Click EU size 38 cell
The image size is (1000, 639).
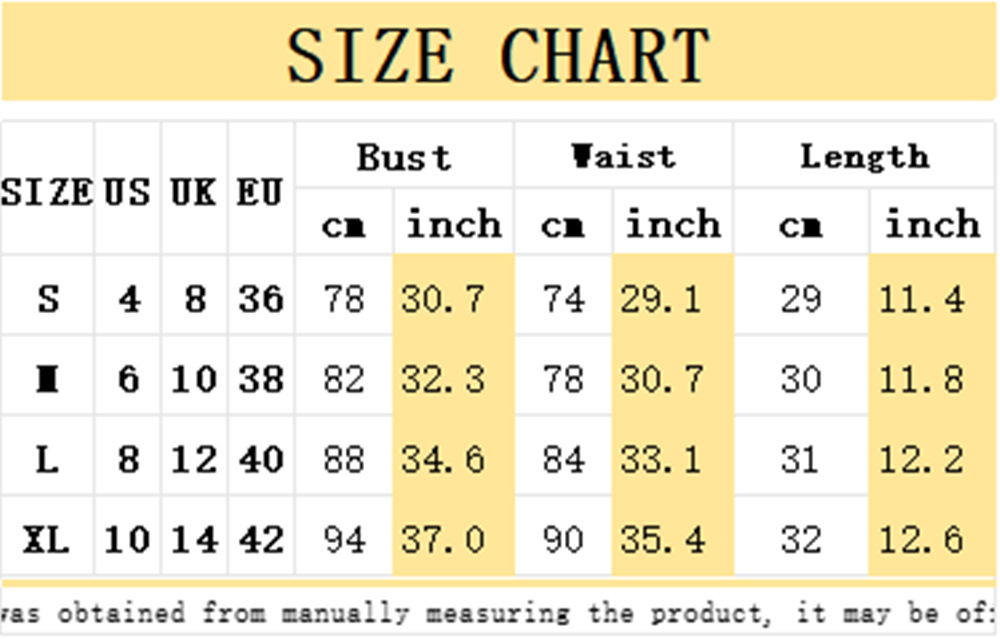tap(261, 379)
